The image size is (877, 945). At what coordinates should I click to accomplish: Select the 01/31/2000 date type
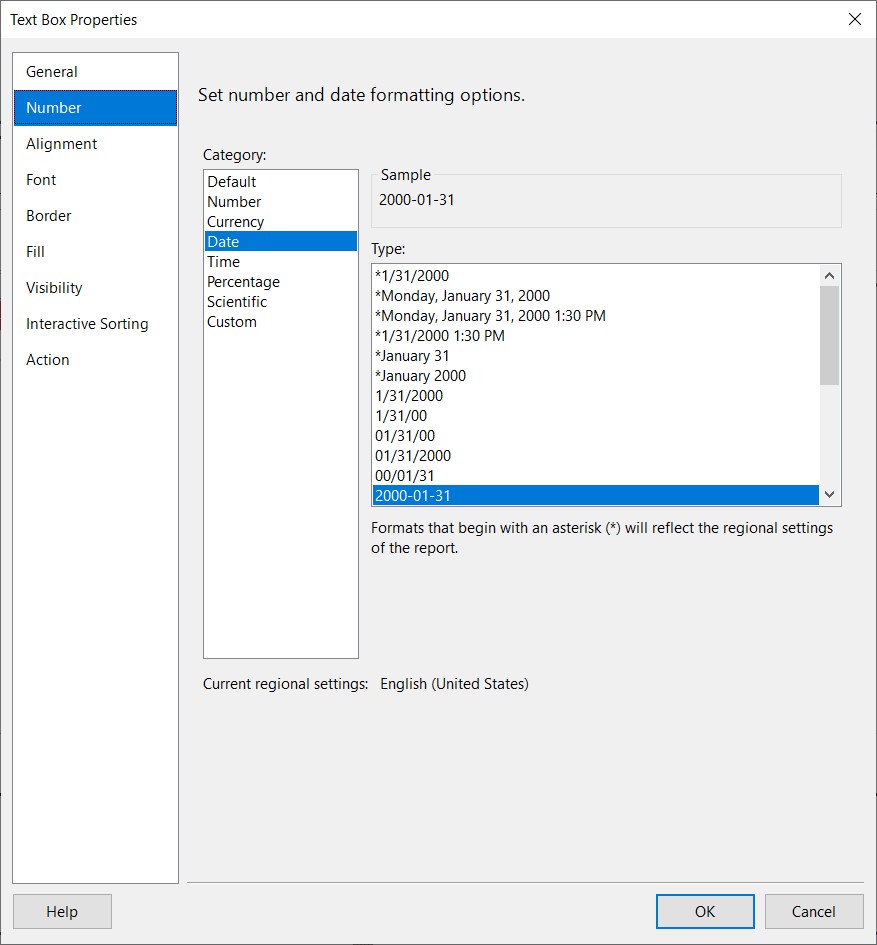[x=596, y=456]
